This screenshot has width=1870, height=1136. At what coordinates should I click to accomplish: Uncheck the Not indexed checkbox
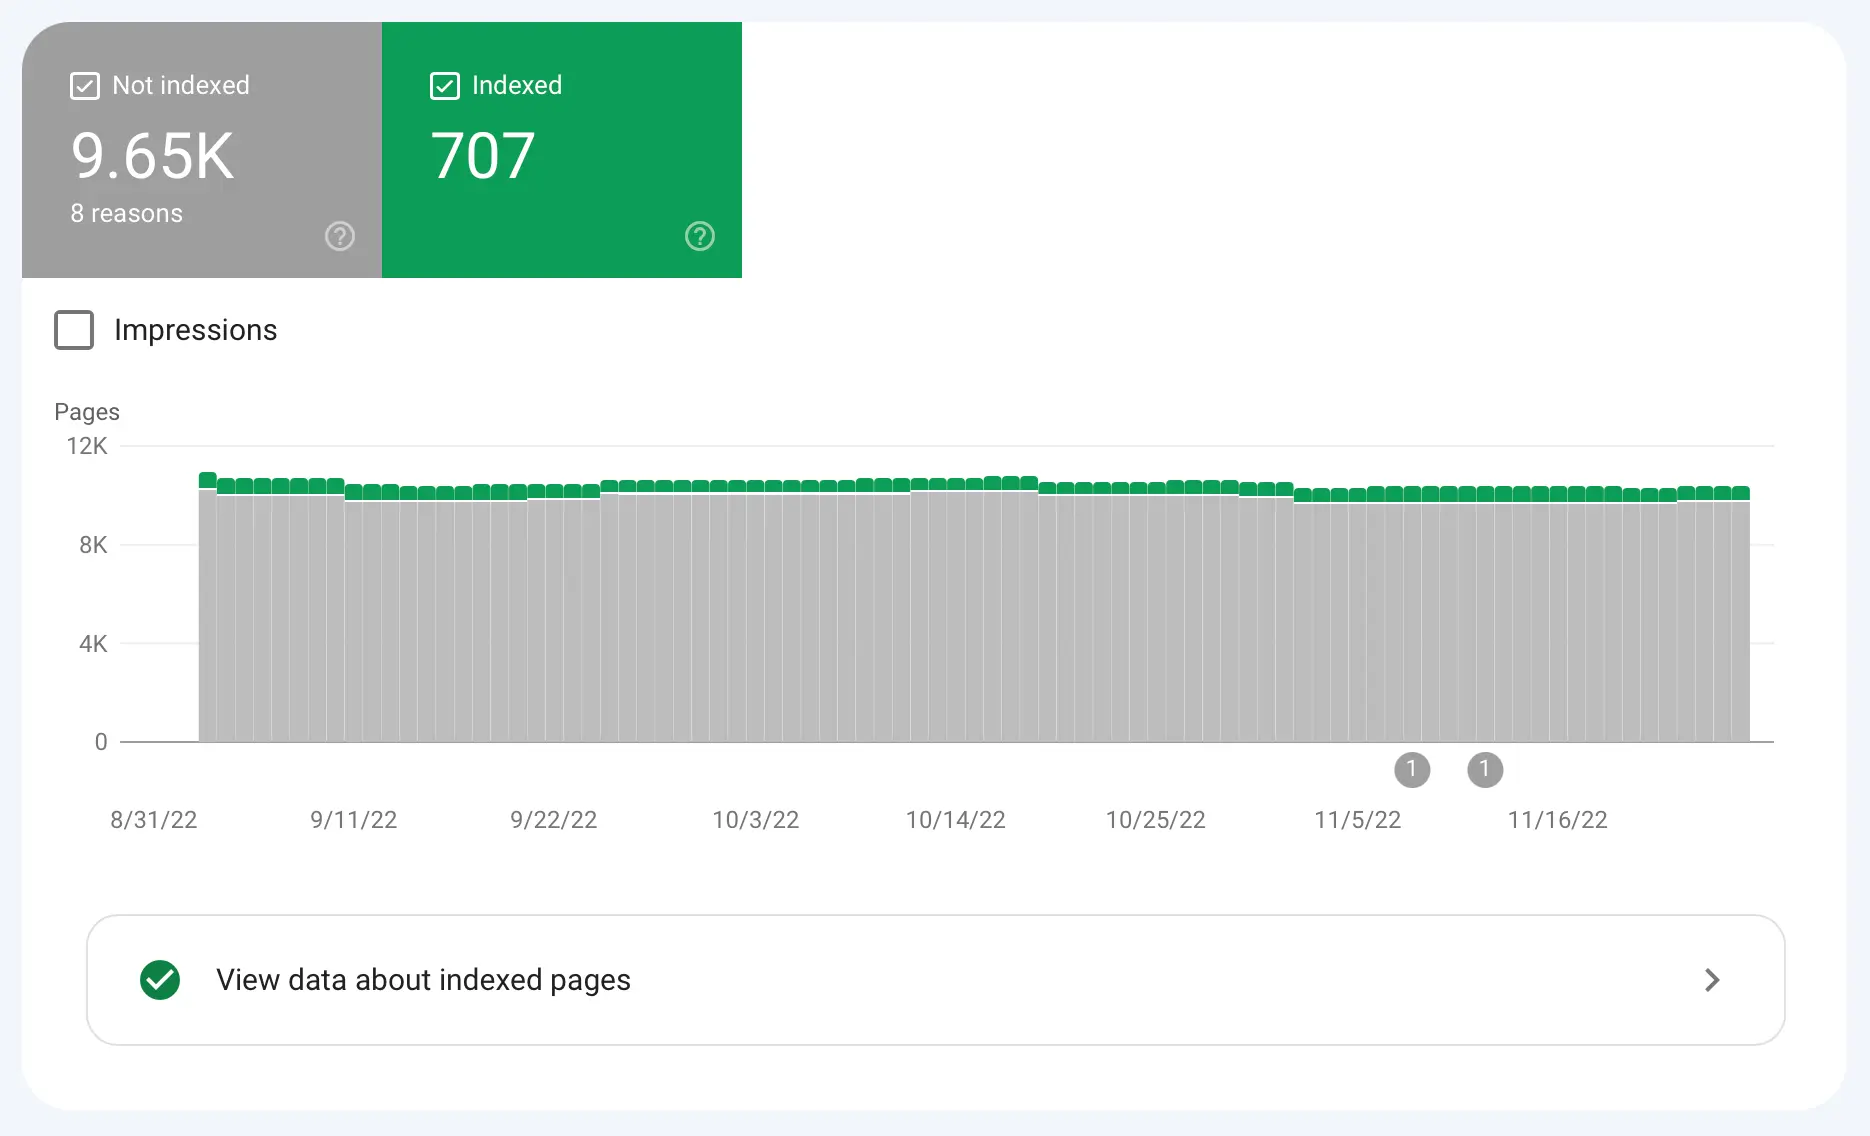[85, 86]
